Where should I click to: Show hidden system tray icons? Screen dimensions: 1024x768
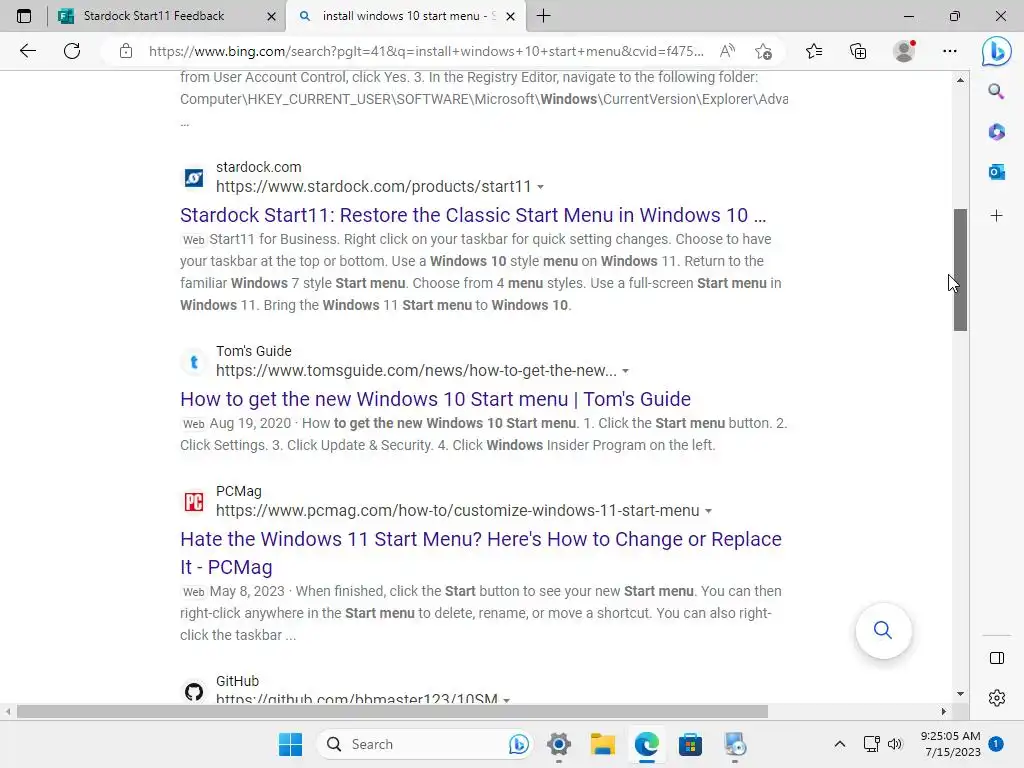pyautogui.click(x=840, y=744)
